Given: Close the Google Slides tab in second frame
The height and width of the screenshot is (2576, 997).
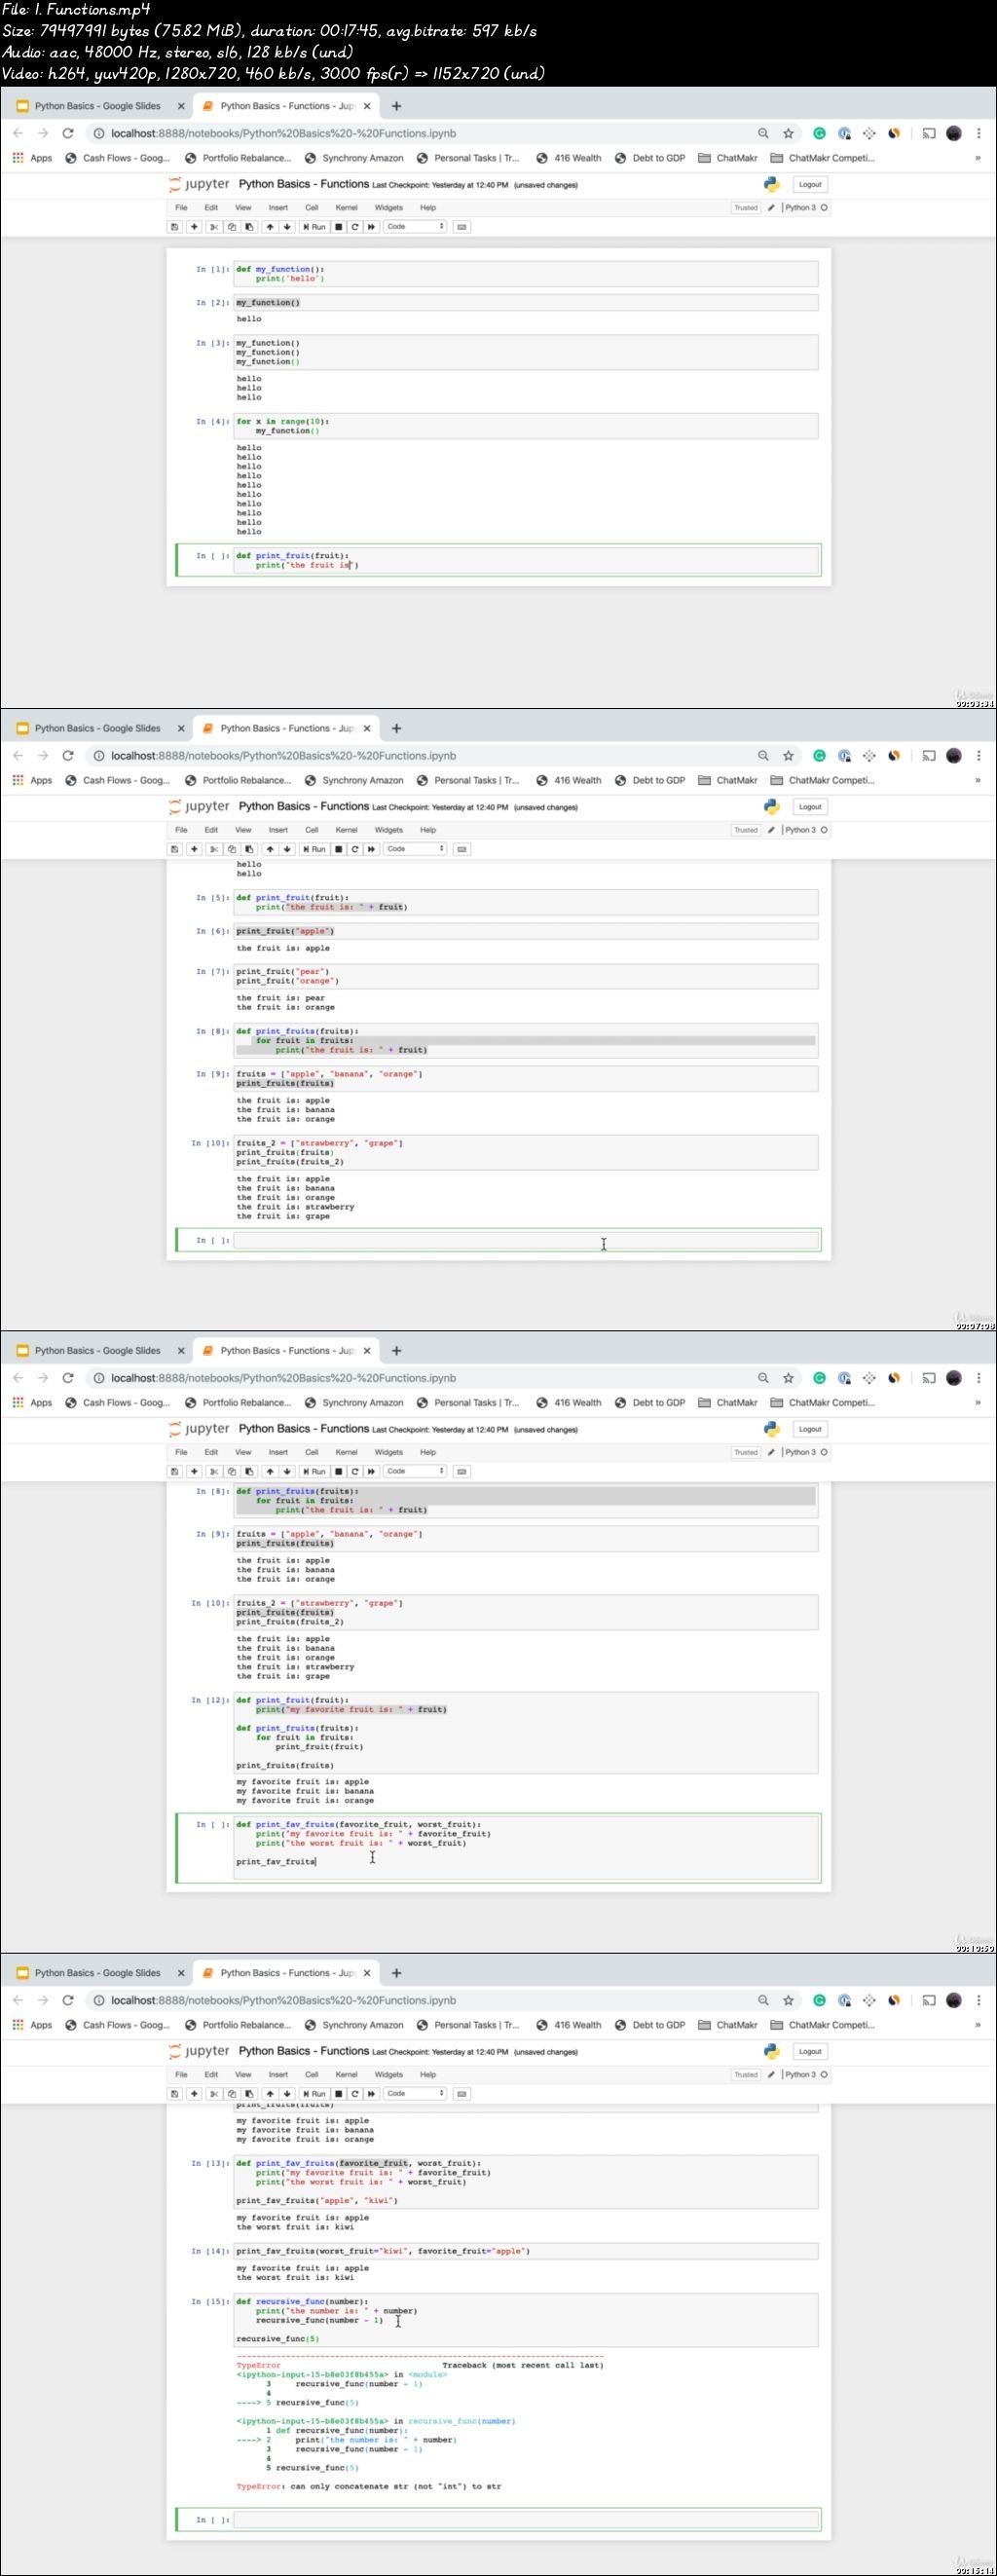Looking at the screenshot, I should (x=181, y=728).
